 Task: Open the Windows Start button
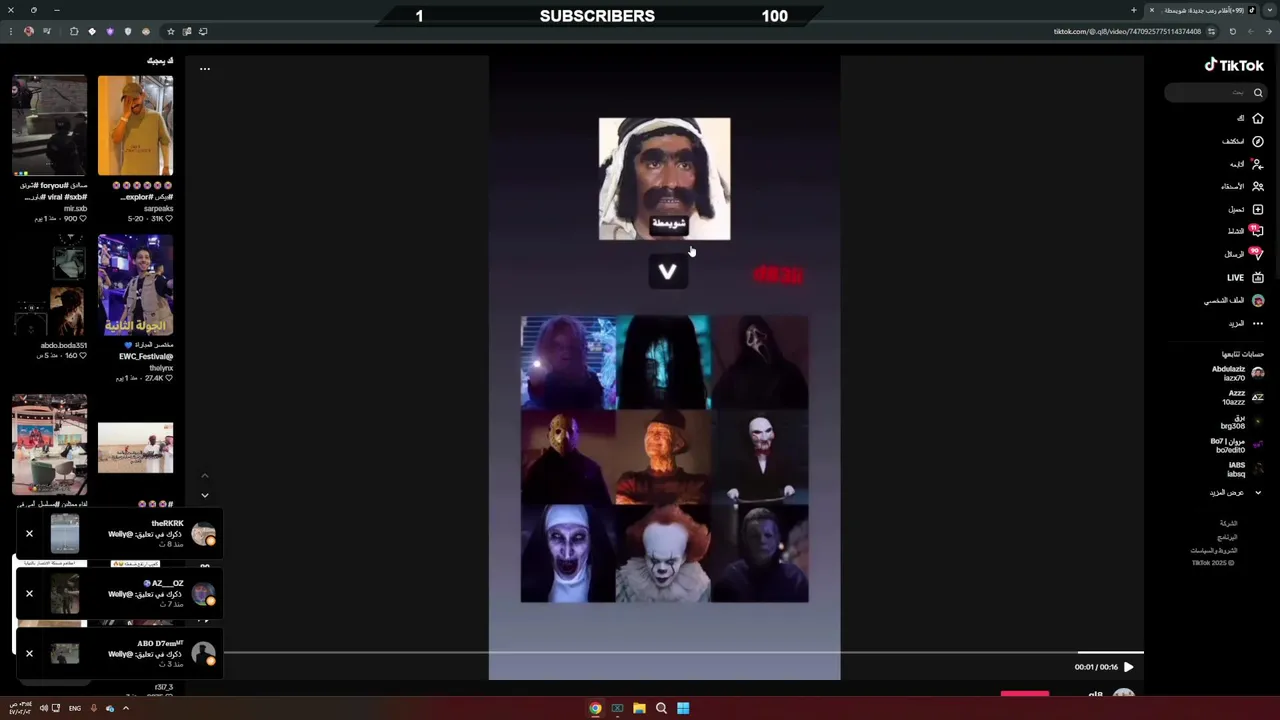point(683,708)
